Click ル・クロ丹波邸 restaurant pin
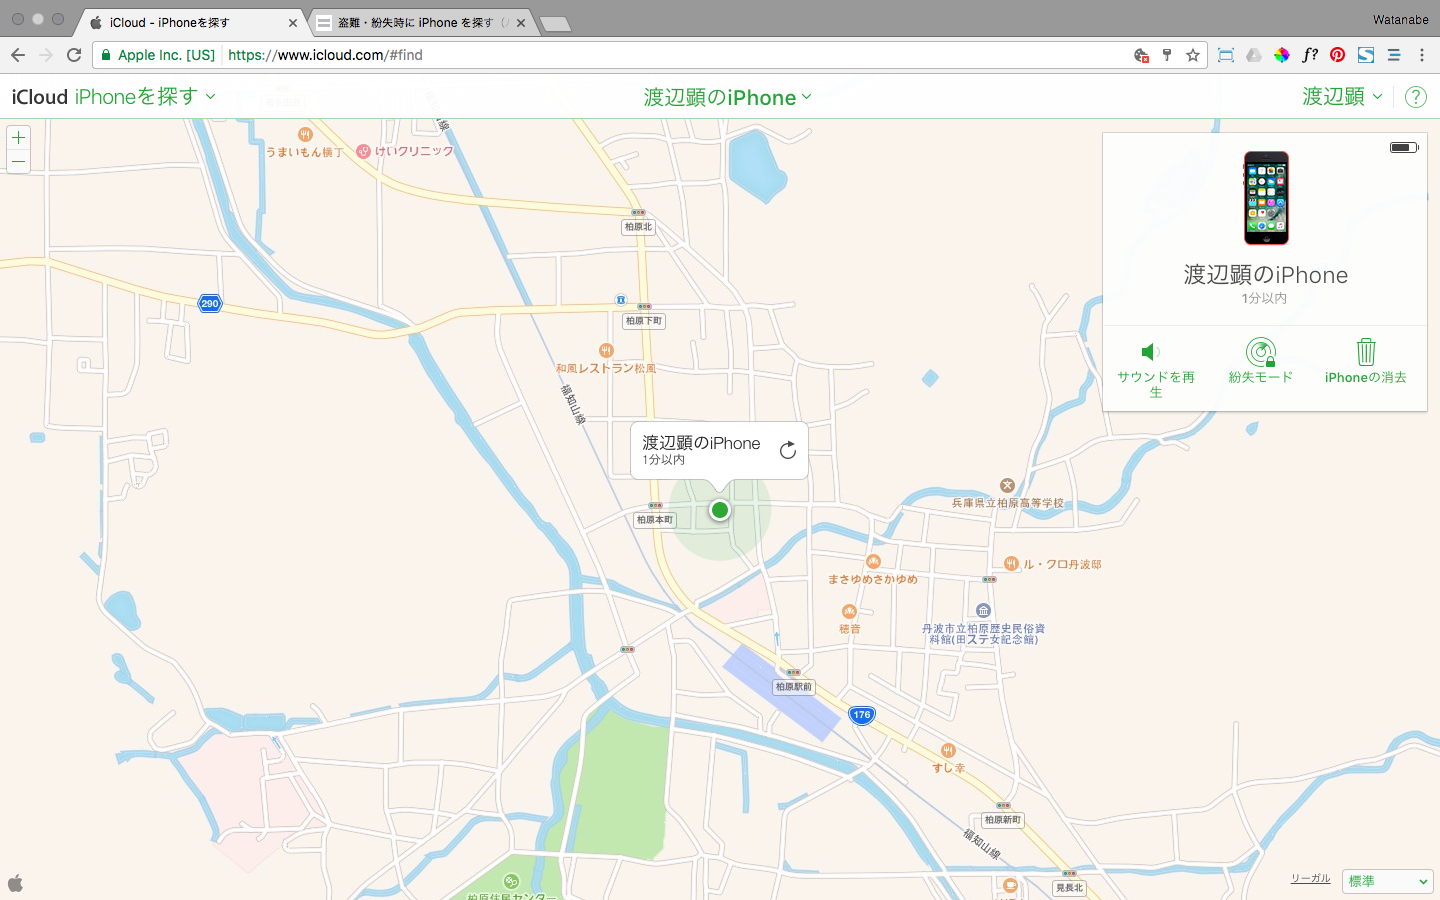The image size is (1440, 900). [1011, 564]
